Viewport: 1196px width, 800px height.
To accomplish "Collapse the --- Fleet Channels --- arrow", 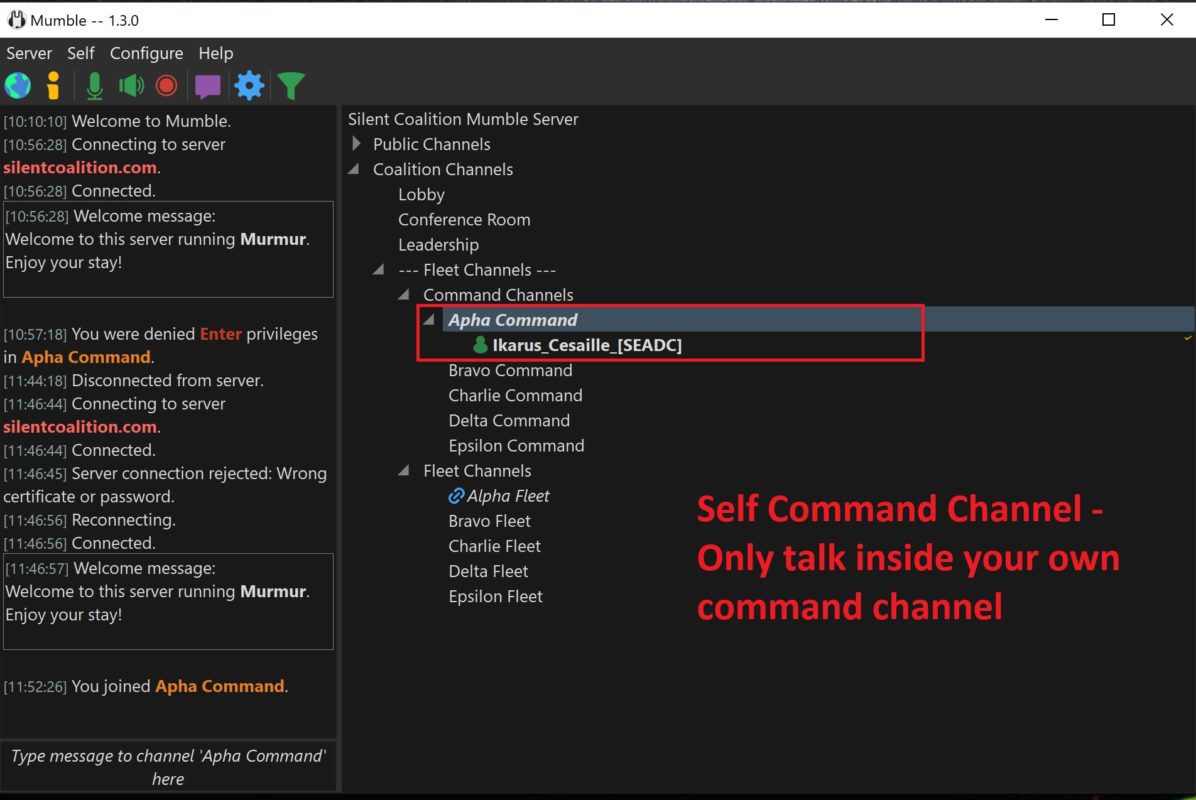I will [379, 269].
